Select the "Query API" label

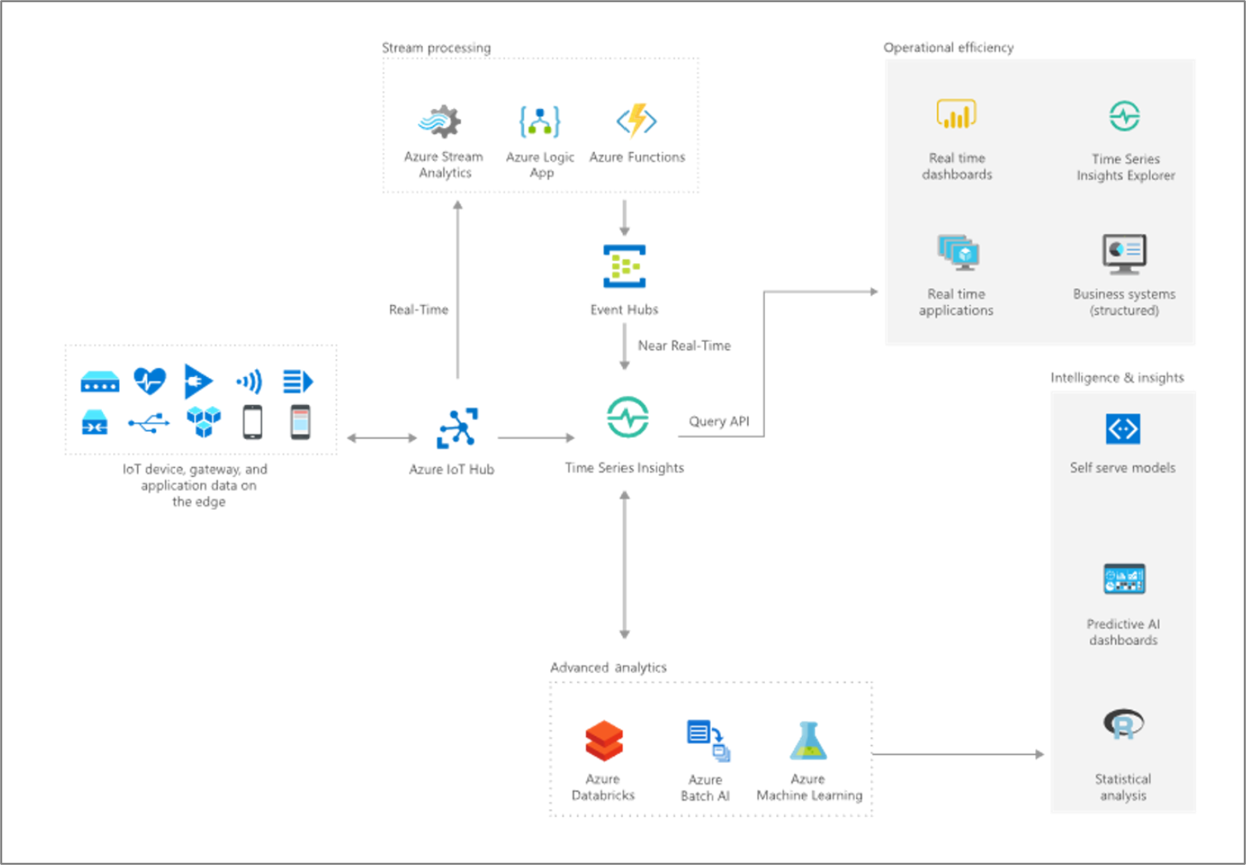click(x=719, y=422)
